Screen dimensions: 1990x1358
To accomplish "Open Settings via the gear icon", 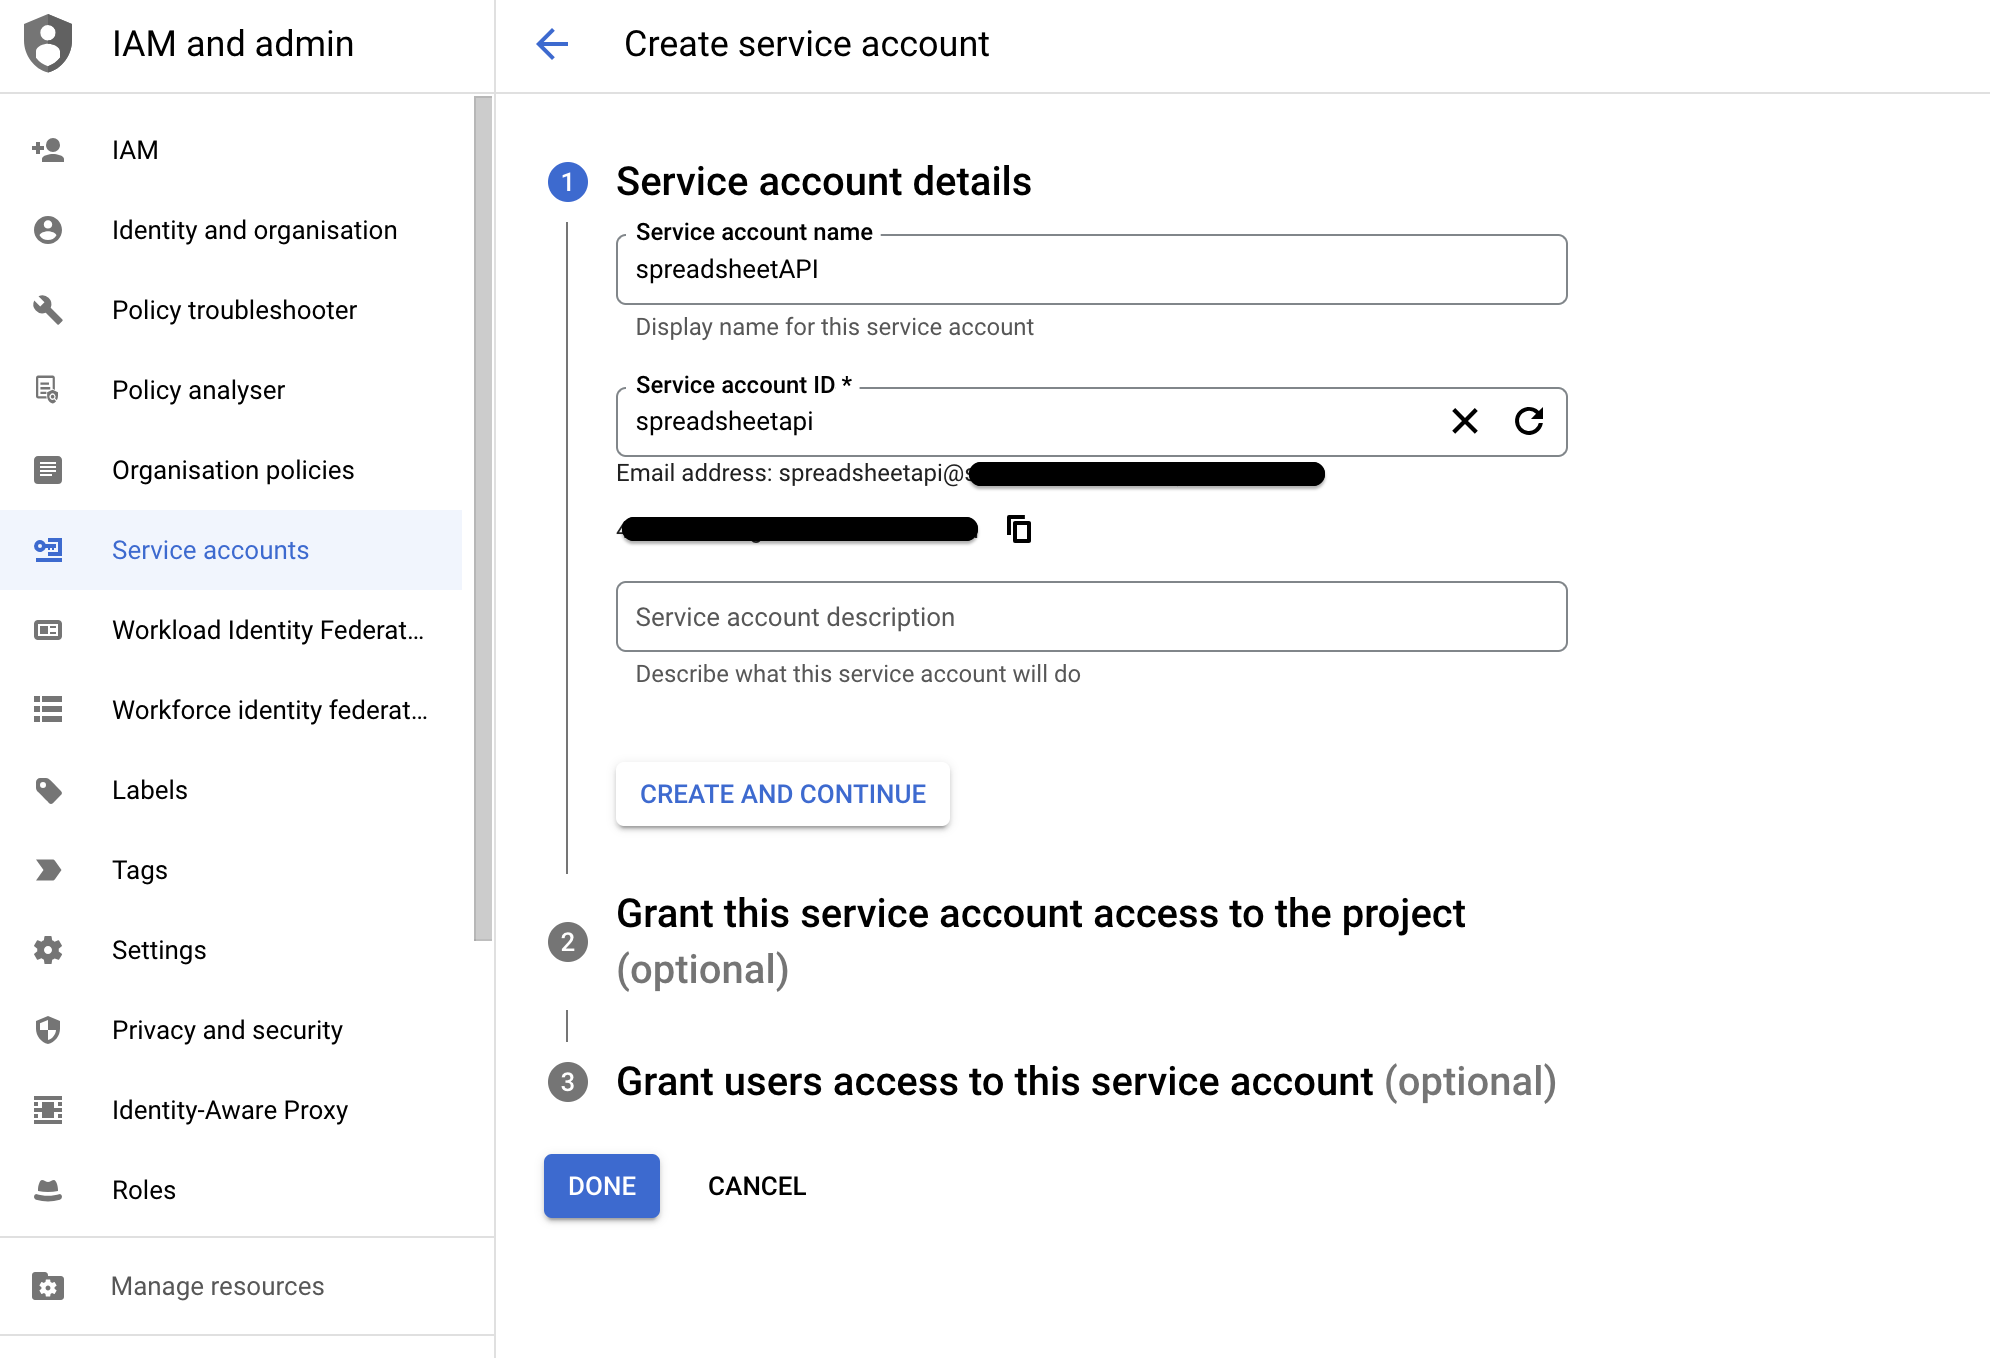I will click(48, 950).
